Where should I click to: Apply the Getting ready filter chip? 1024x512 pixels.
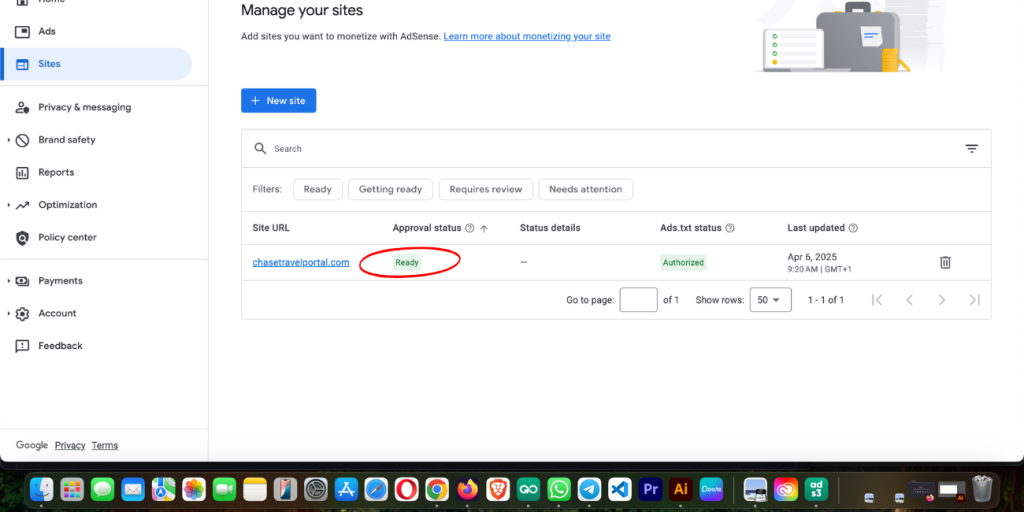(x=391, y=189)
